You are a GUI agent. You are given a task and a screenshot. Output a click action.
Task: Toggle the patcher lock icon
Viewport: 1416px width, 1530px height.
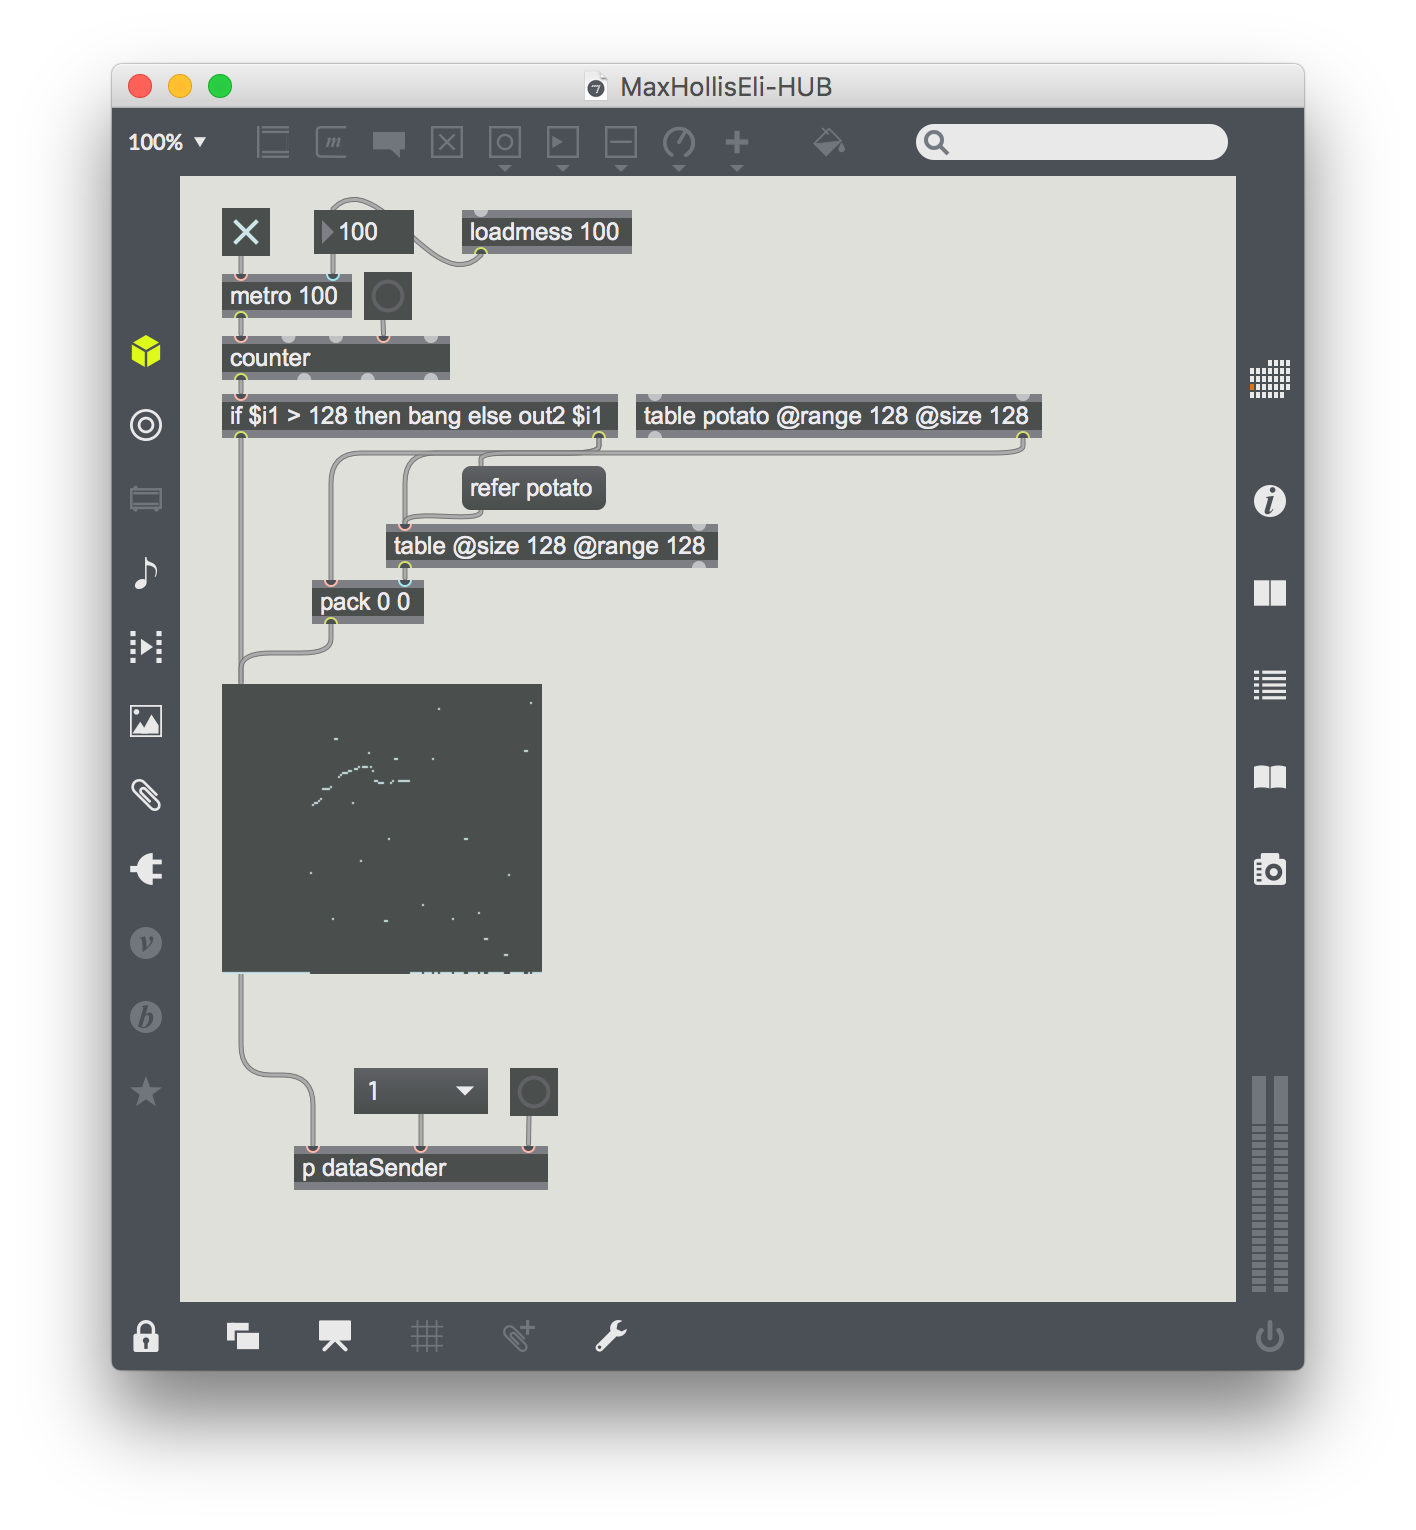146,1336
